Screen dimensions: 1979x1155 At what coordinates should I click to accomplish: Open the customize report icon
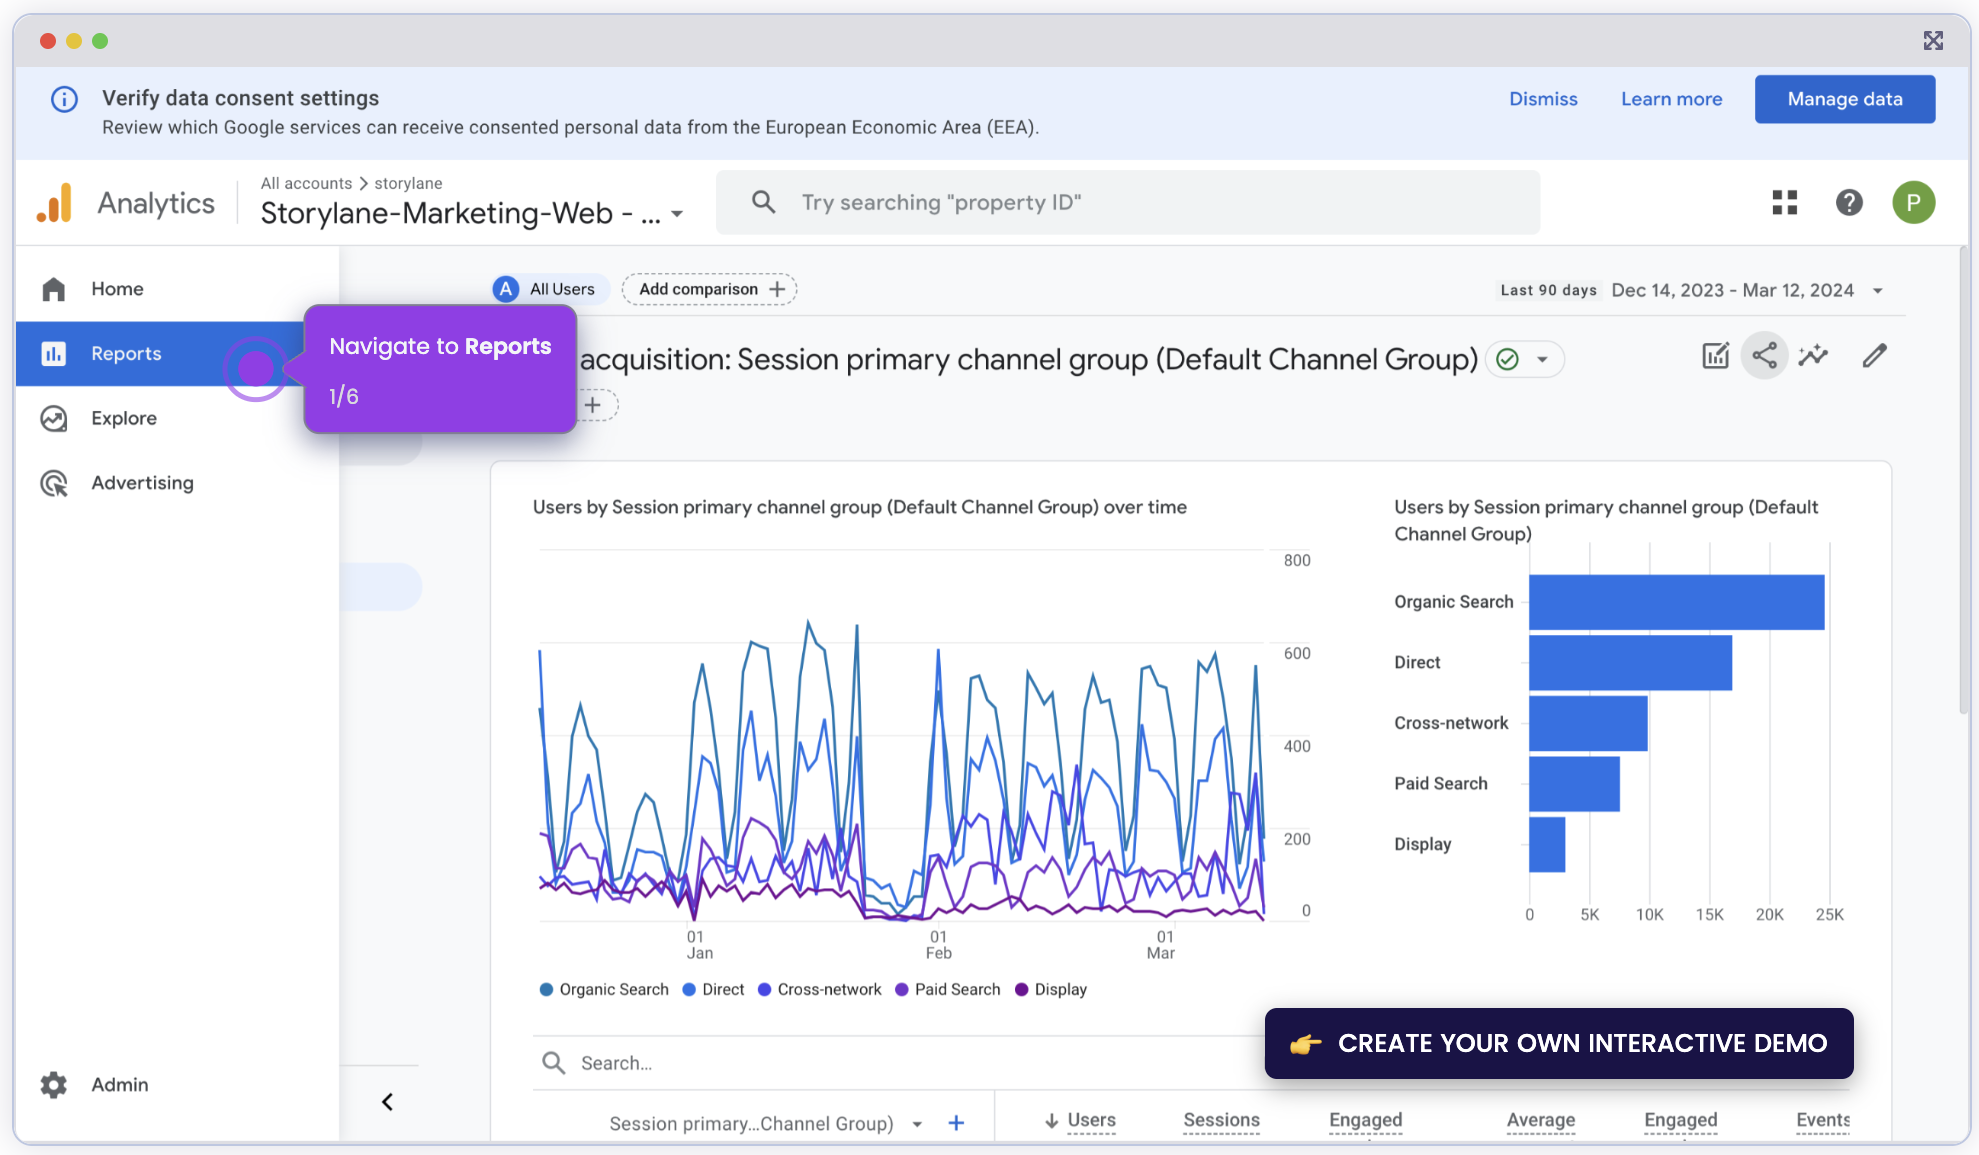(1715, 355)
